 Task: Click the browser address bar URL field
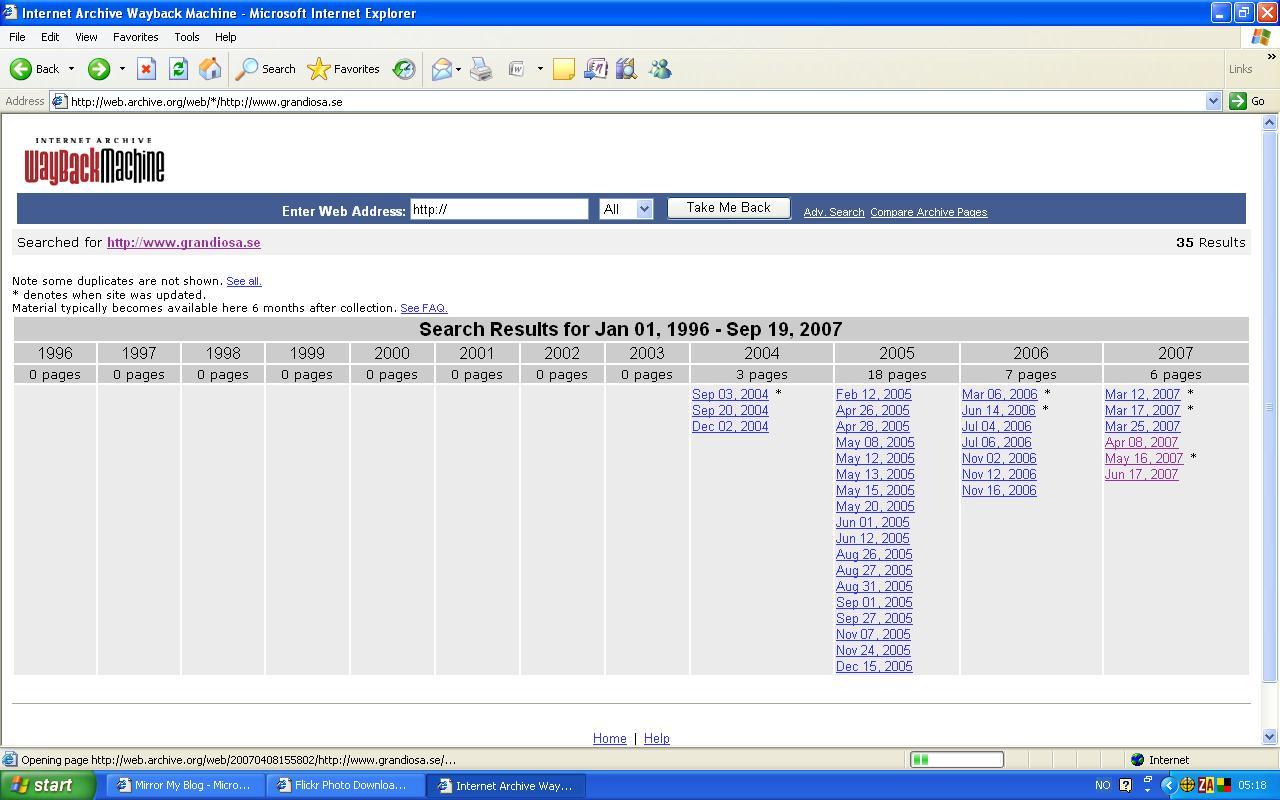click(x=635, y=101)
